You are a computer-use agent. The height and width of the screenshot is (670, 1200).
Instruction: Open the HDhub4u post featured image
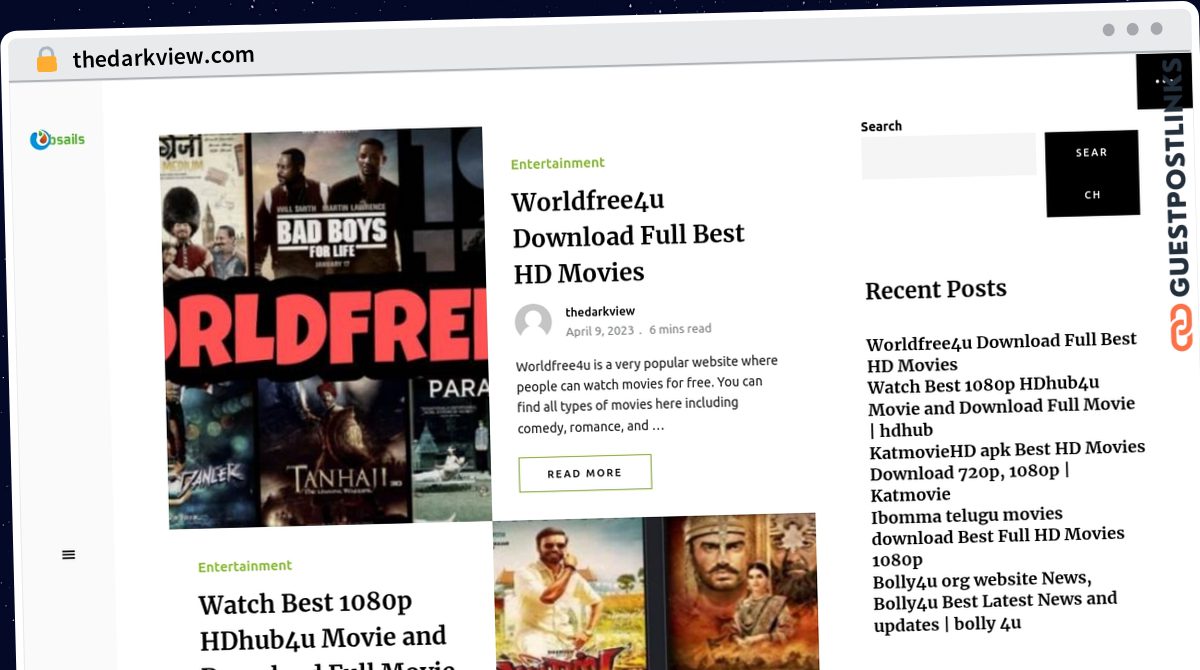656,592
